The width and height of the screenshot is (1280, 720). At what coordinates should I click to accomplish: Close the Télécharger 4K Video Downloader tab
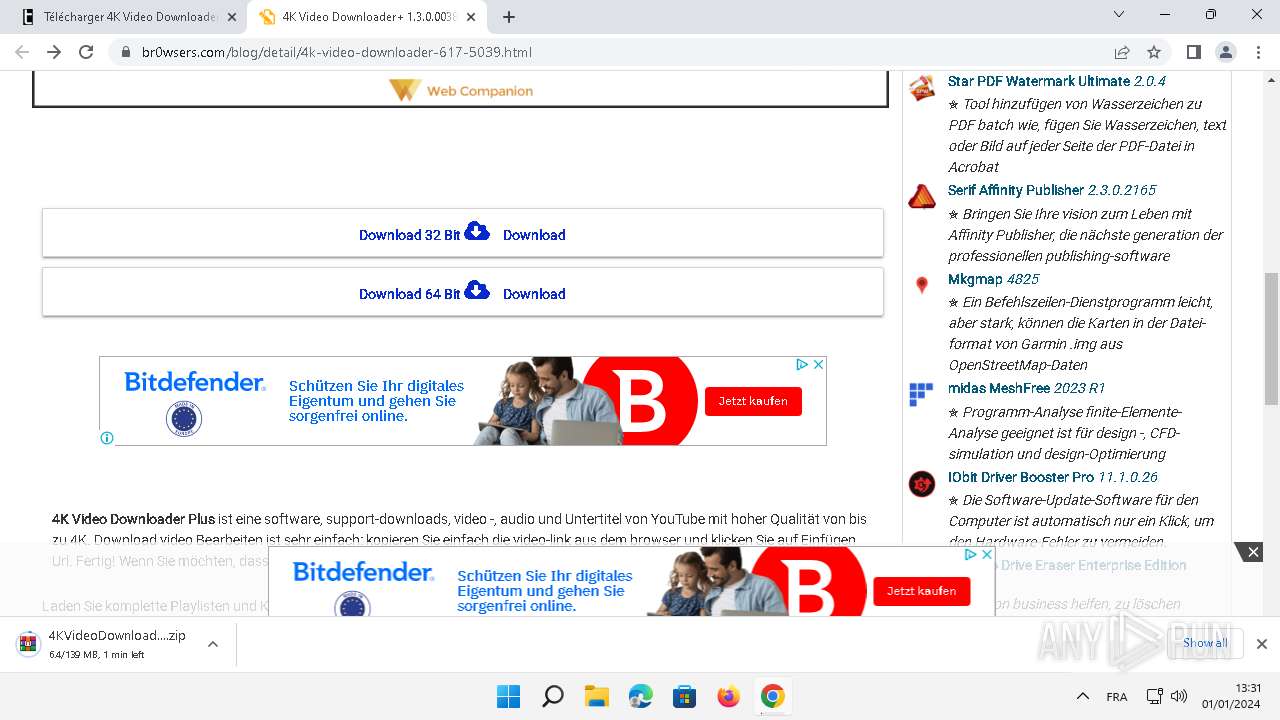[x=231, y=17]
